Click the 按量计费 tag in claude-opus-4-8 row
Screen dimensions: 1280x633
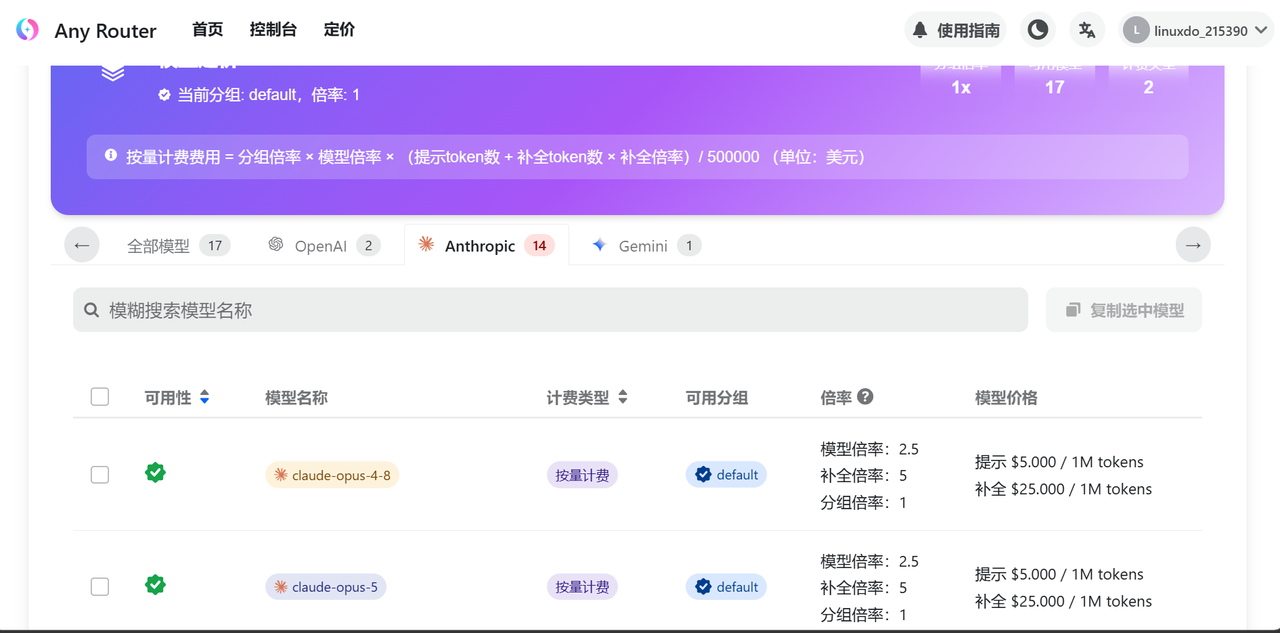coord(582,475)
